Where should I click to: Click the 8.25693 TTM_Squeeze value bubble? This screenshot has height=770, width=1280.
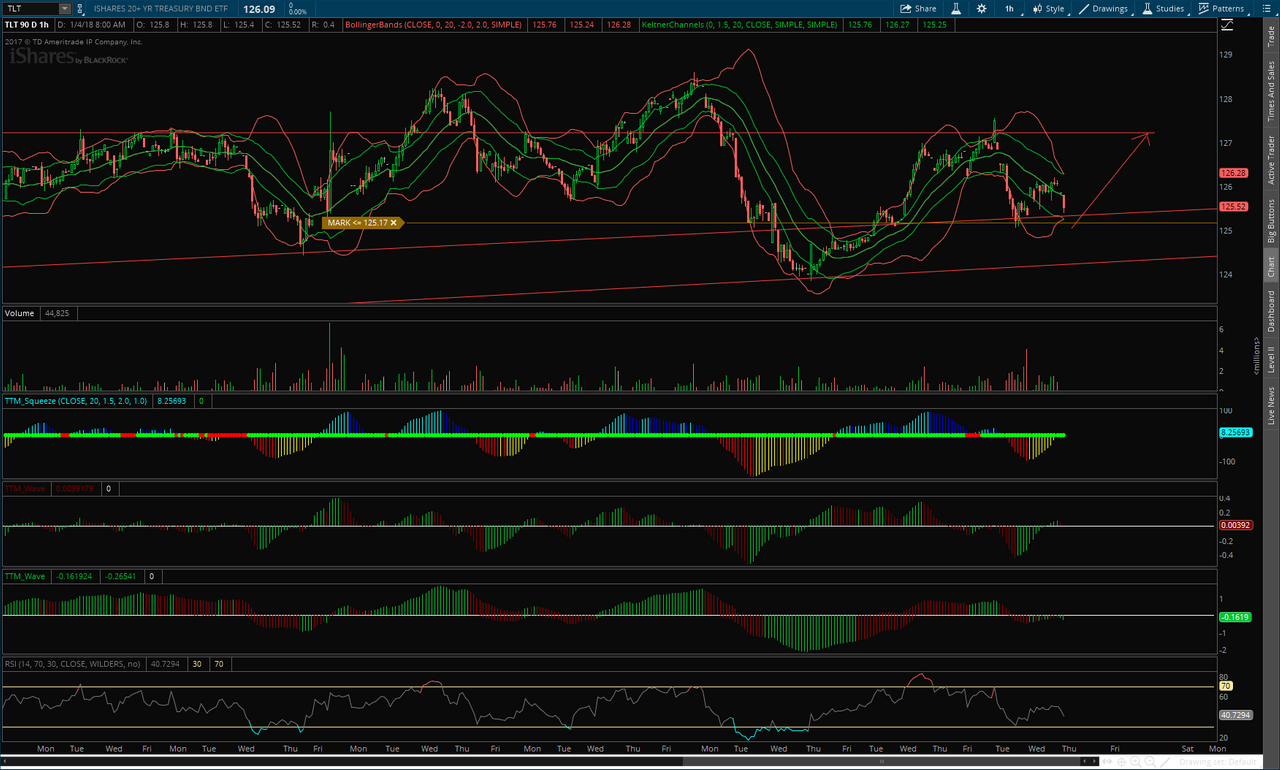1234,432
